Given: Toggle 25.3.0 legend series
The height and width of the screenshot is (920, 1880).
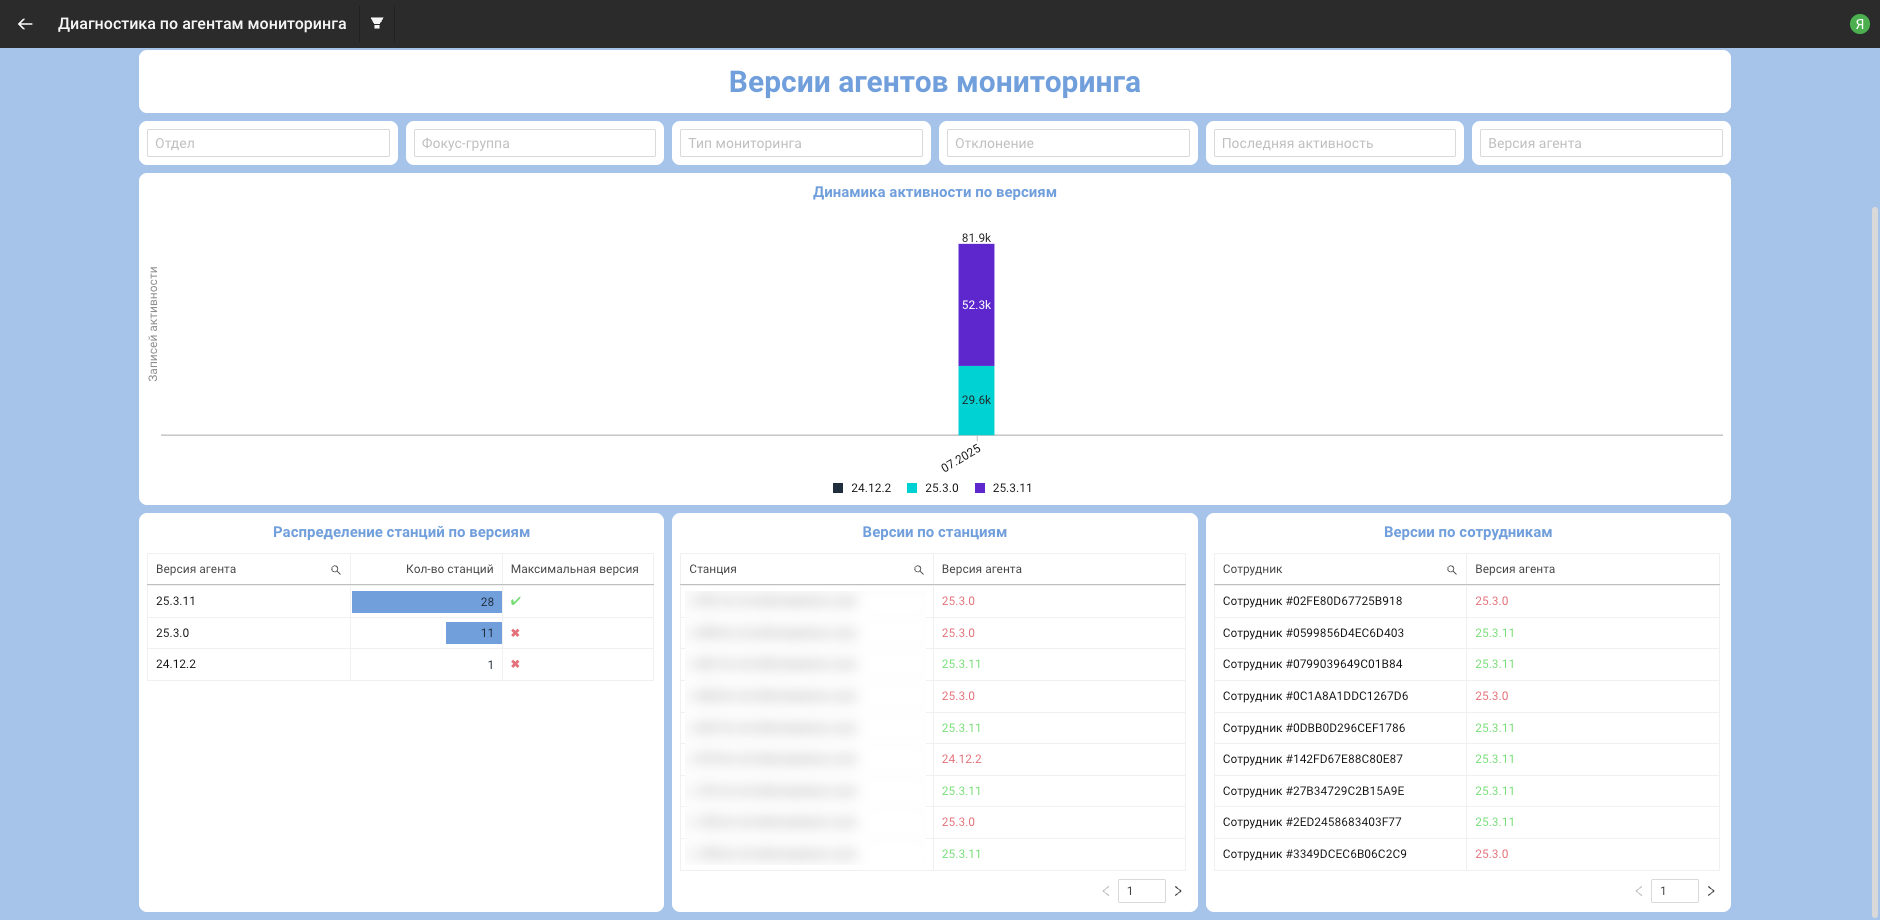Looking at the screenshot, I should (x=932, y=488).
